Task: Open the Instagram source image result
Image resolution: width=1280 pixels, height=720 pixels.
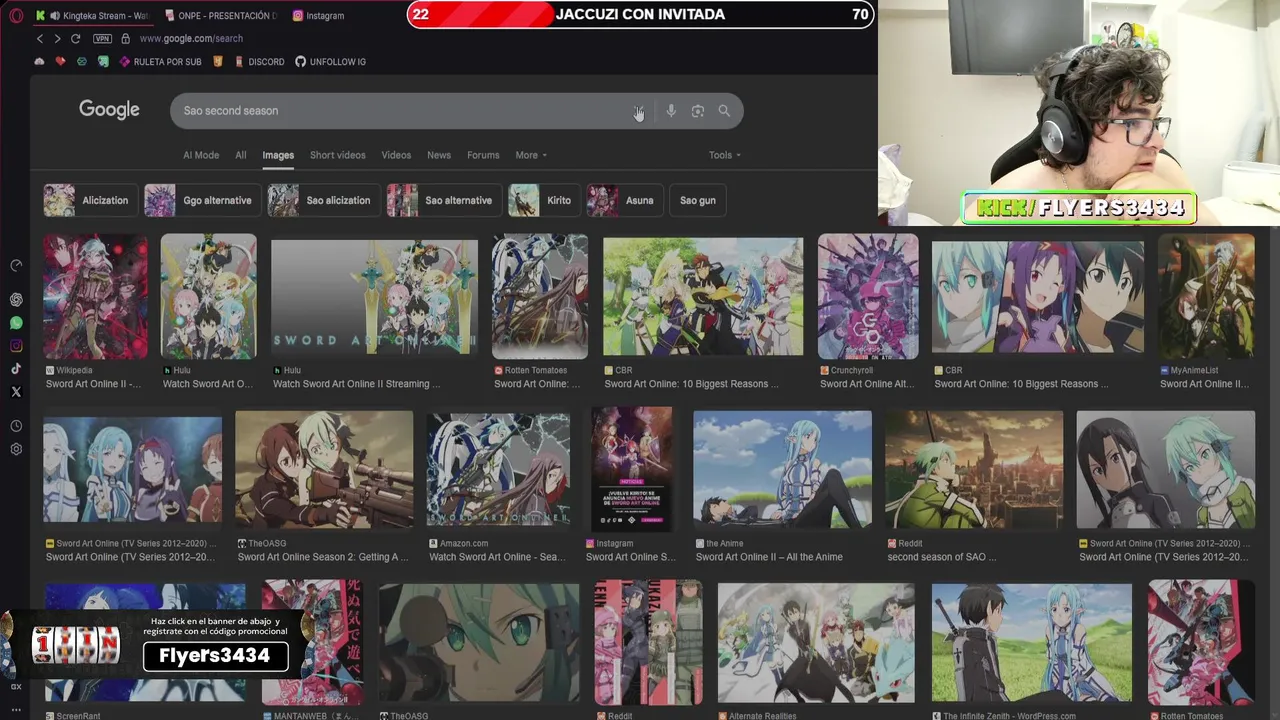Action: click(632, 469)
